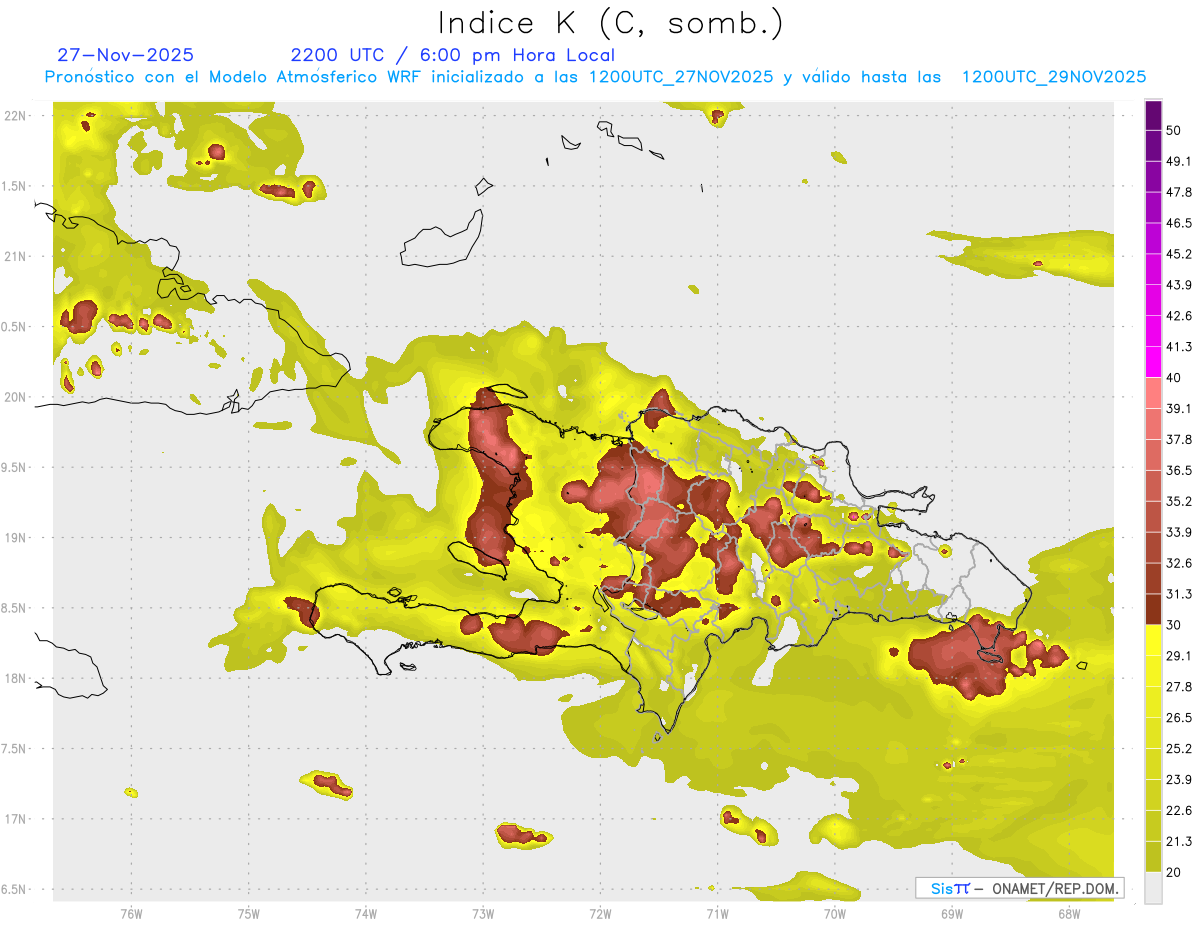1200x927 pixels.
Task: Click the "70W" longitude label
Action: [x=834, y=913]
